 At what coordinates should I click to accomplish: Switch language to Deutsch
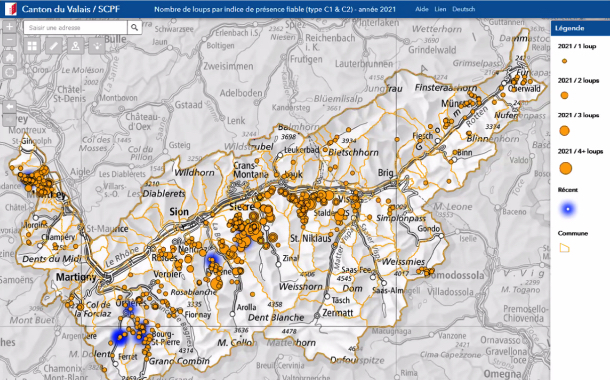(463, 9)
